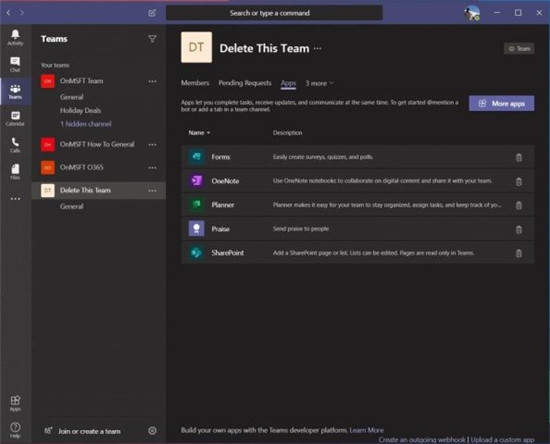Click the Forms app icon
Screen dimensions: 550x444
click(x=196, y=156)
